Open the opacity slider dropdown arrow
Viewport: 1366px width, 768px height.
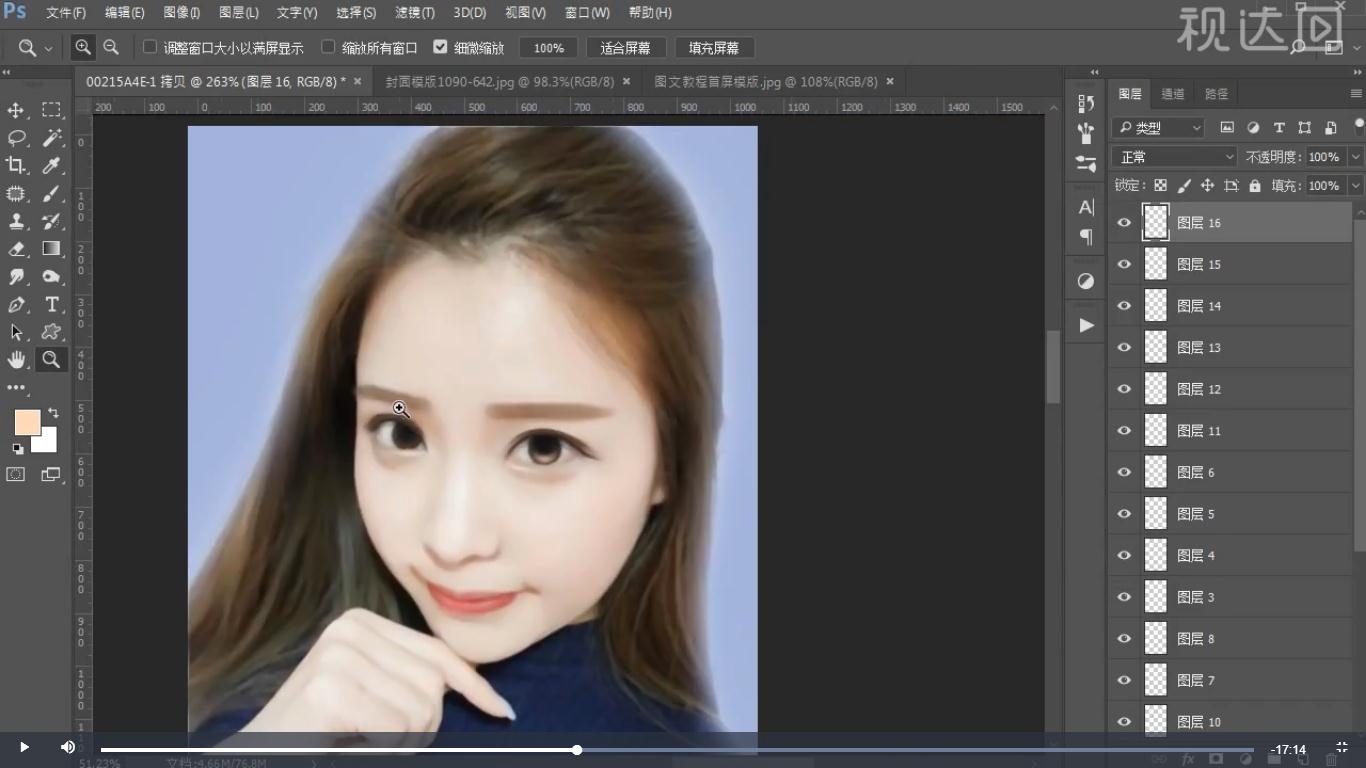click(1356, 157)
